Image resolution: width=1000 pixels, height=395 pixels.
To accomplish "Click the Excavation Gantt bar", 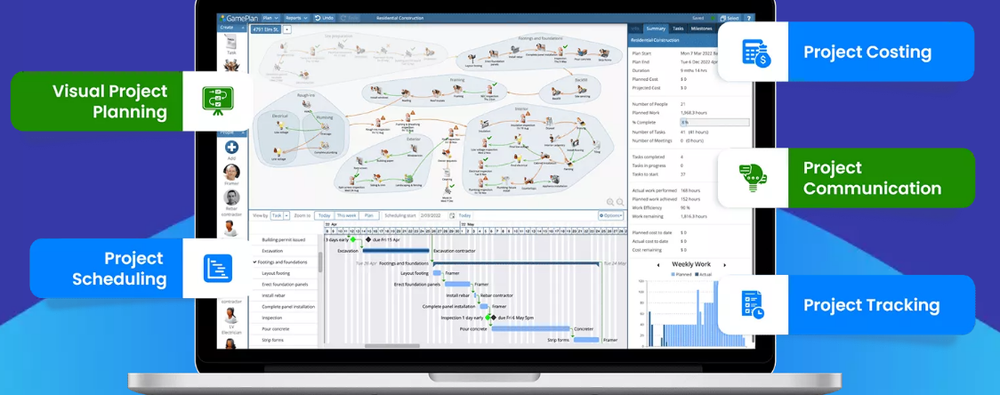I will 396,251.
